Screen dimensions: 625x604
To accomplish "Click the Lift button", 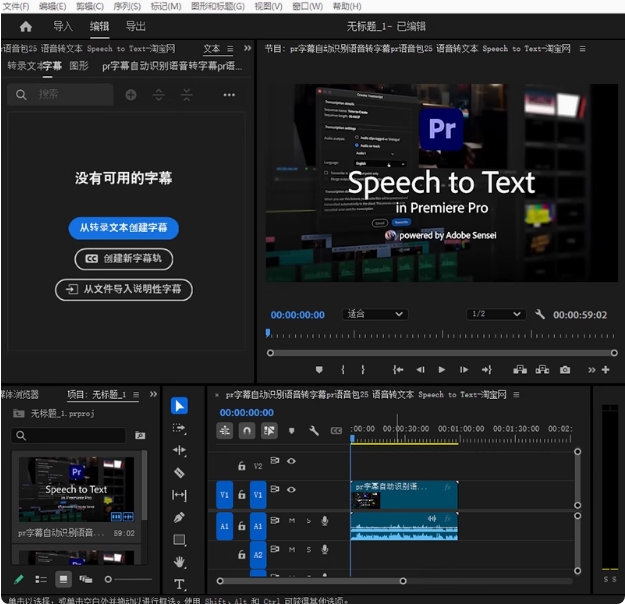I will coord(520,370).
